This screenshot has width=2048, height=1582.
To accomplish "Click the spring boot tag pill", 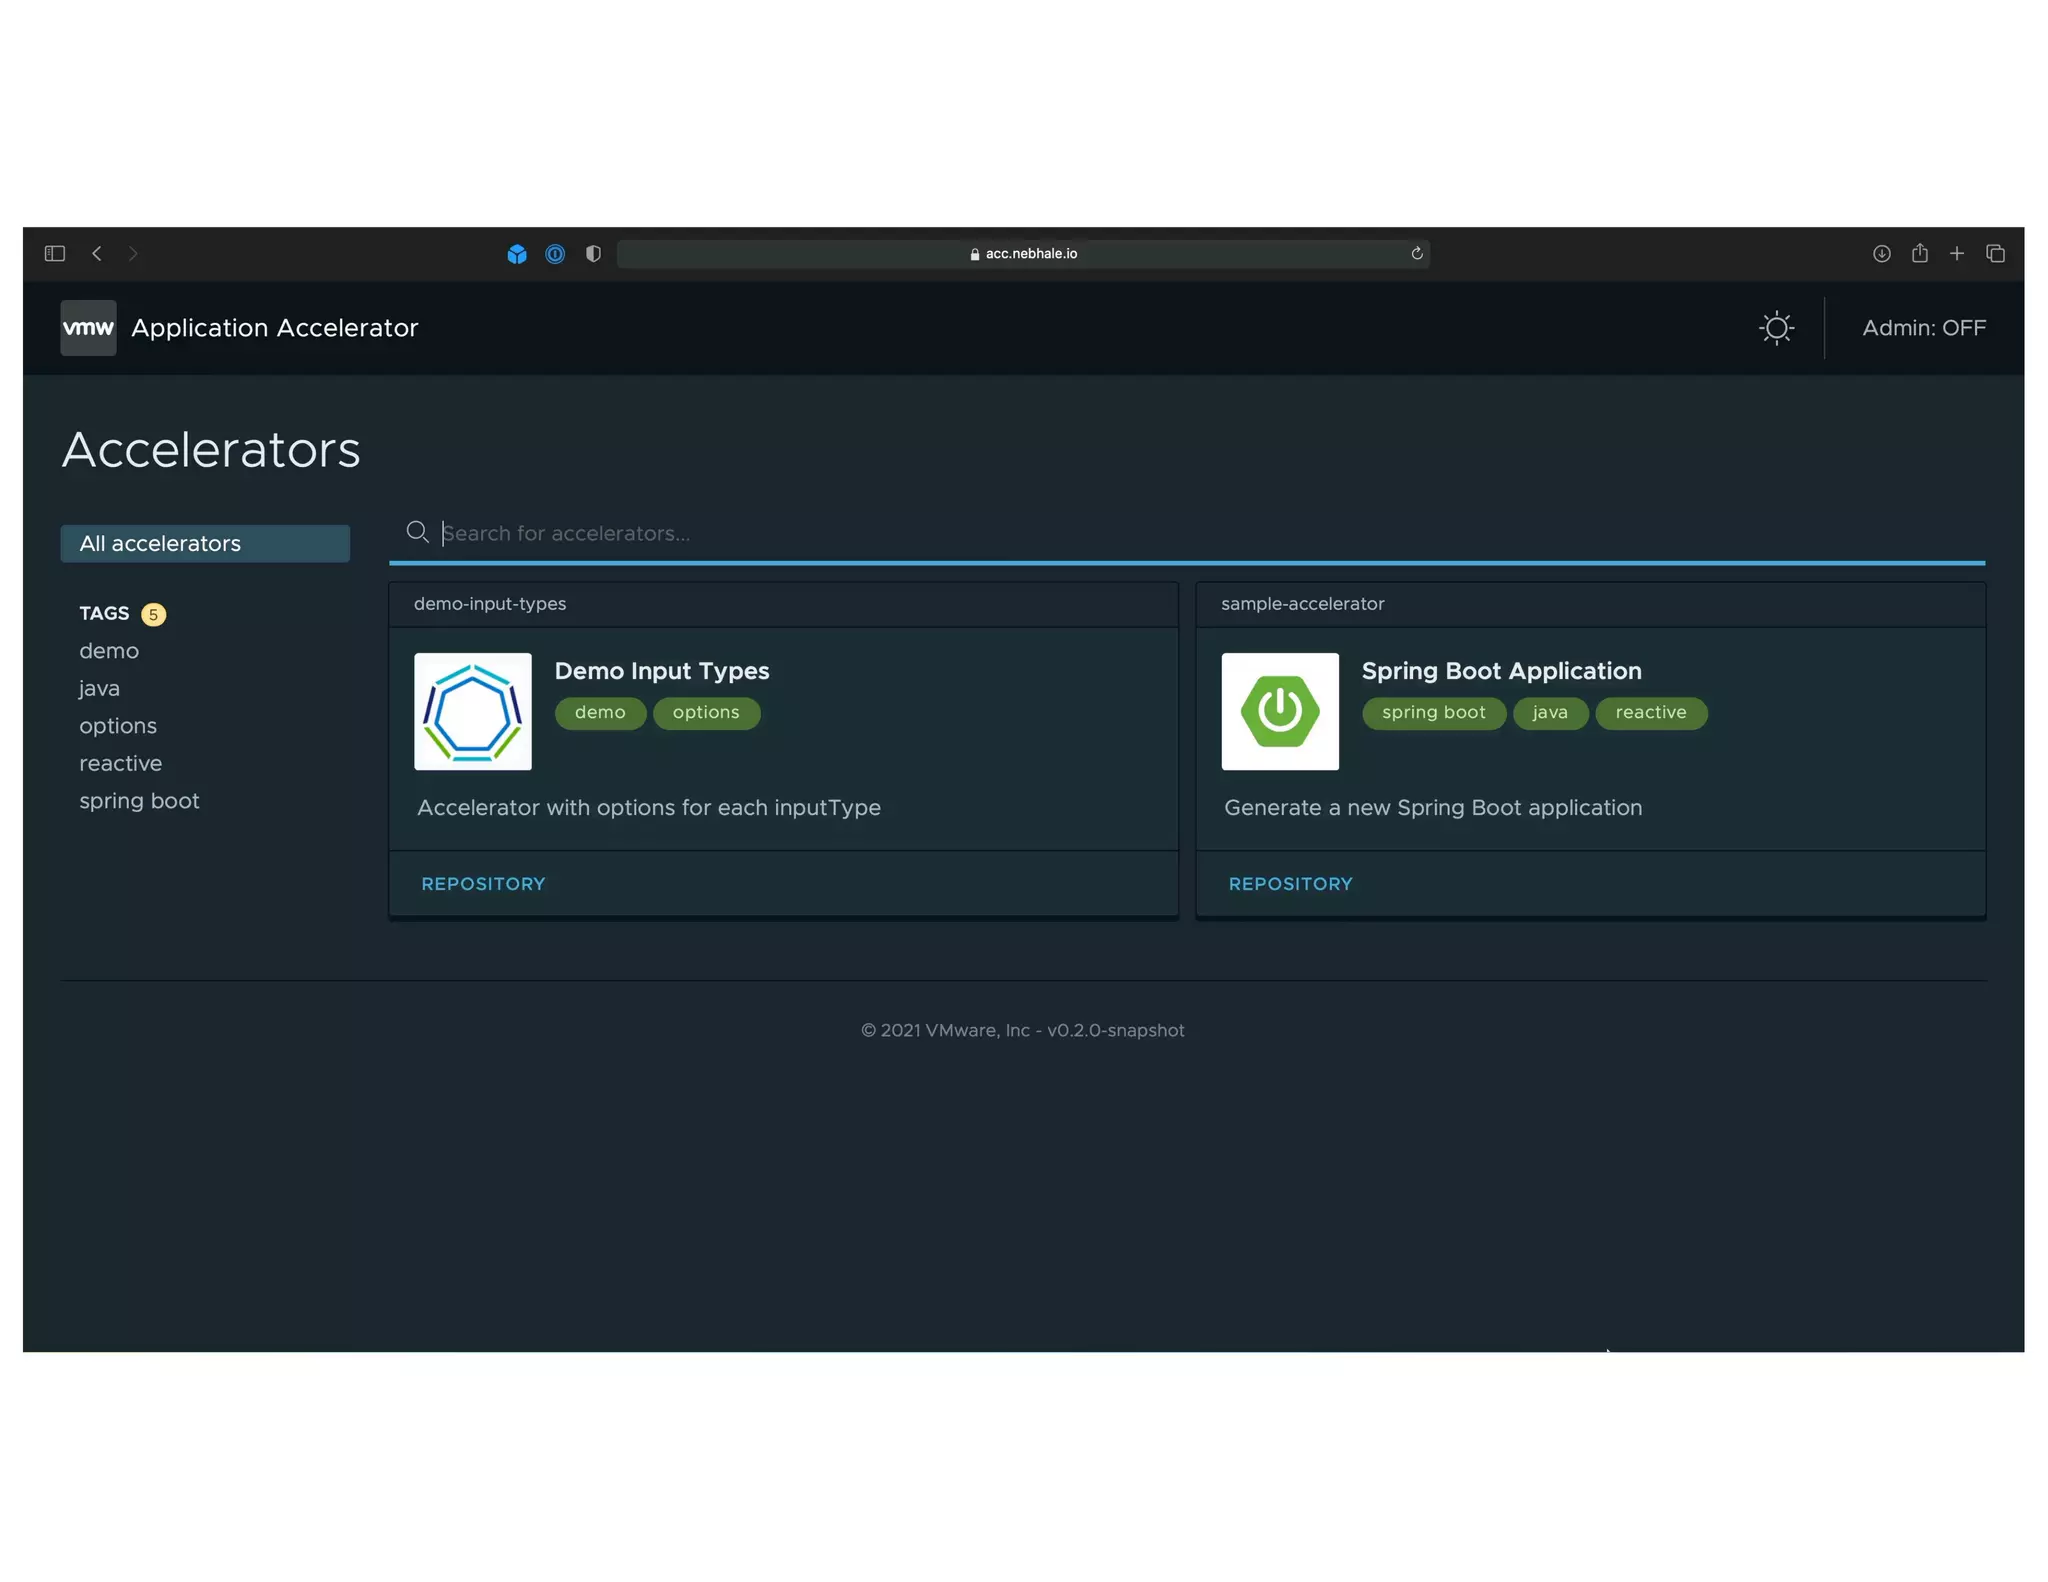I will point(1433,713).
